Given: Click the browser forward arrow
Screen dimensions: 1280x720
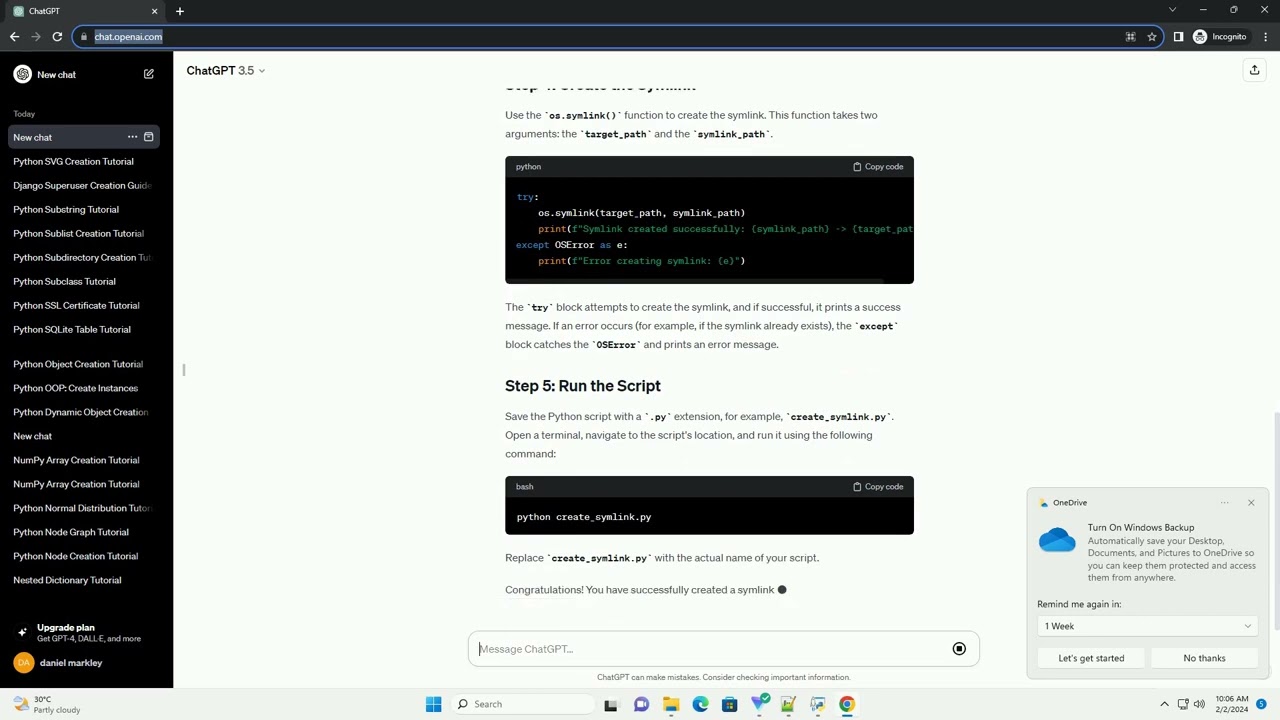Looking at the screenshot, I should point(36,37).
